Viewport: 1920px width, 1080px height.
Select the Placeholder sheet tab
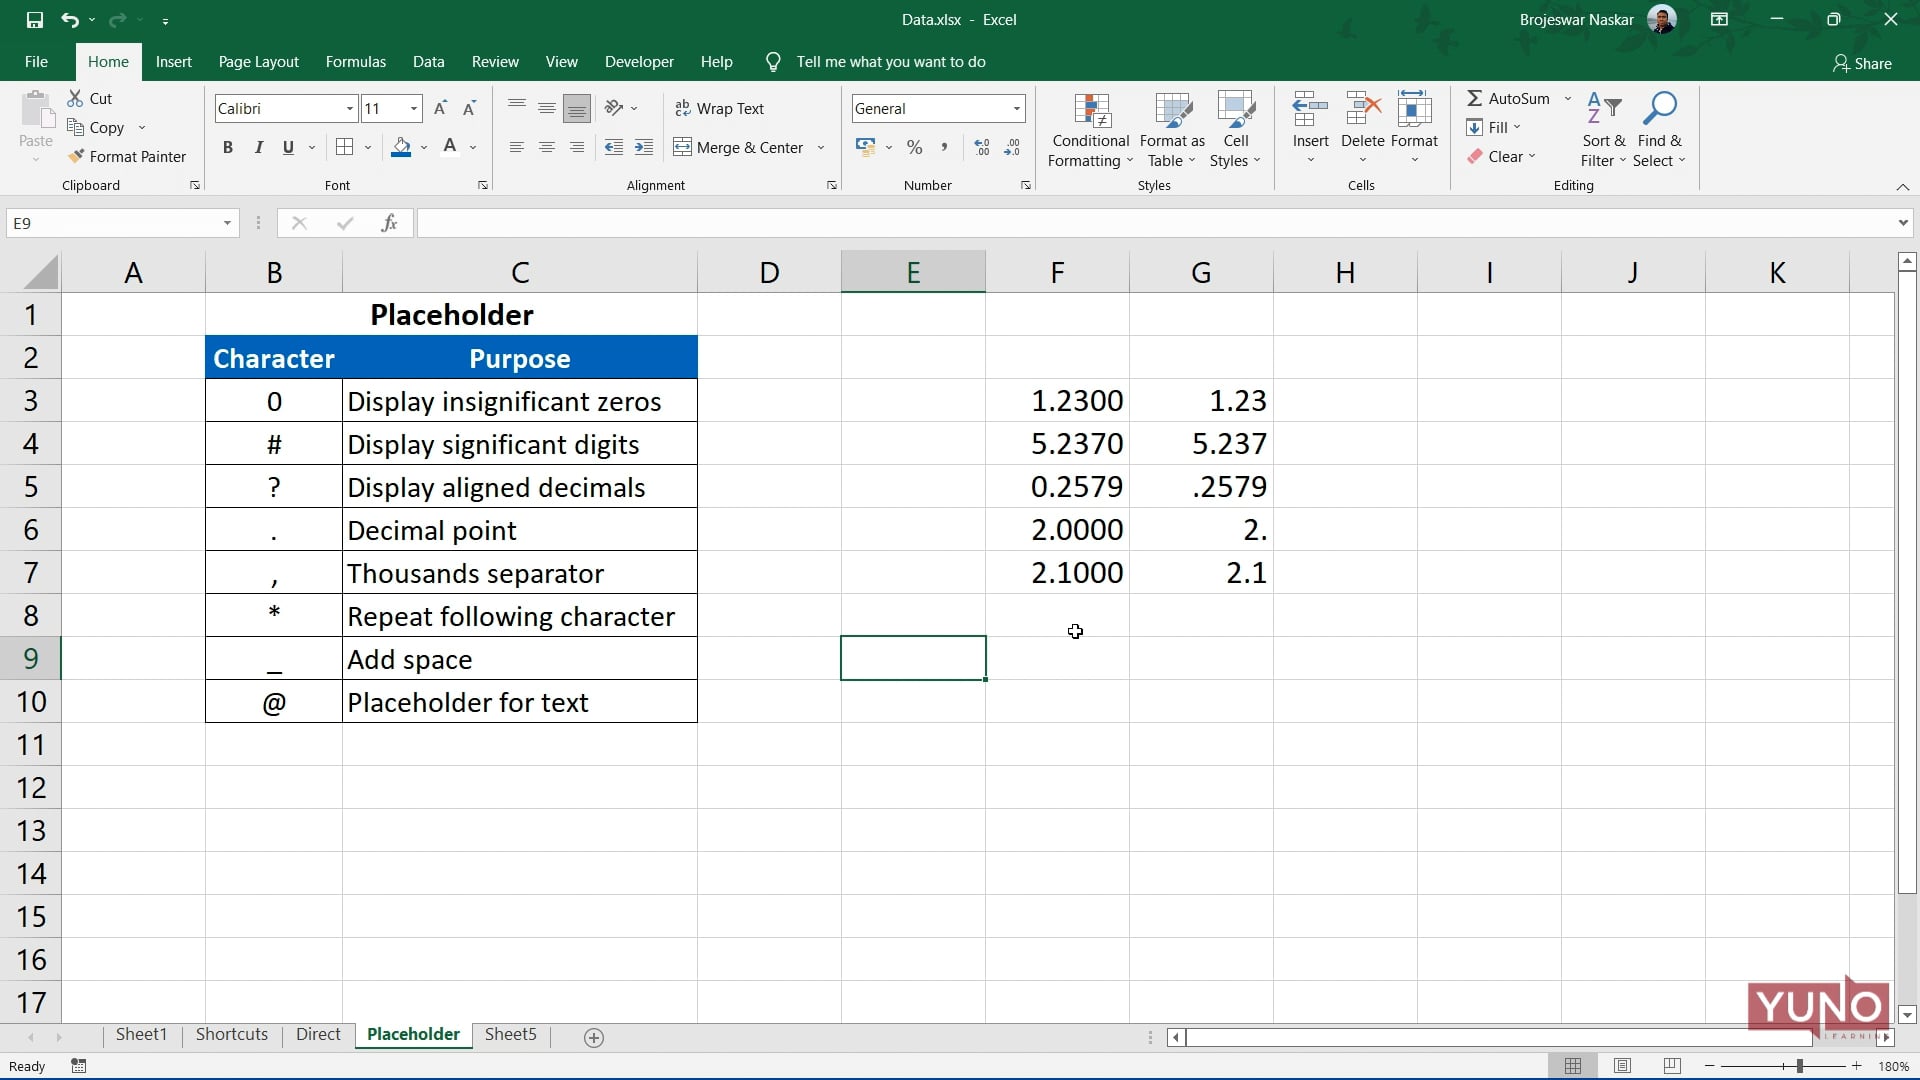[x=413, y=1034]
